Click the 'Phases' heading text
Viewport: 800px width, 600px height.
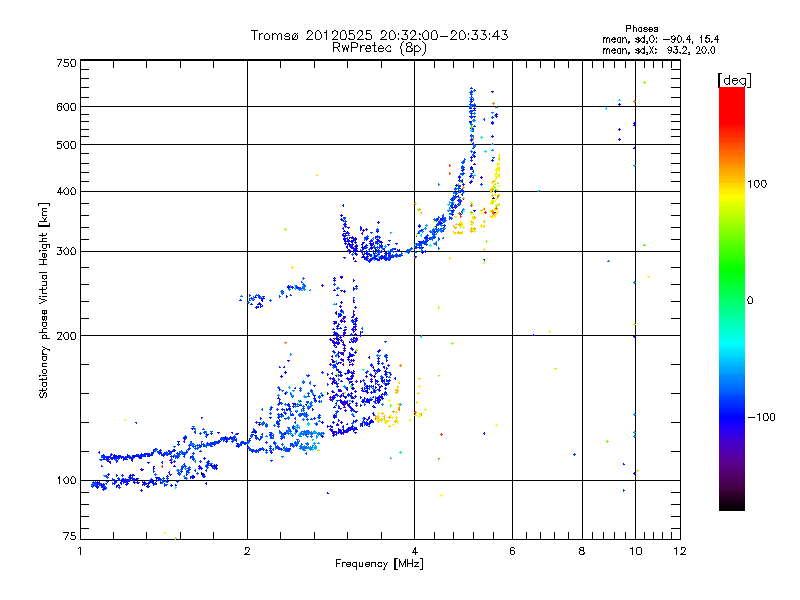641,29
